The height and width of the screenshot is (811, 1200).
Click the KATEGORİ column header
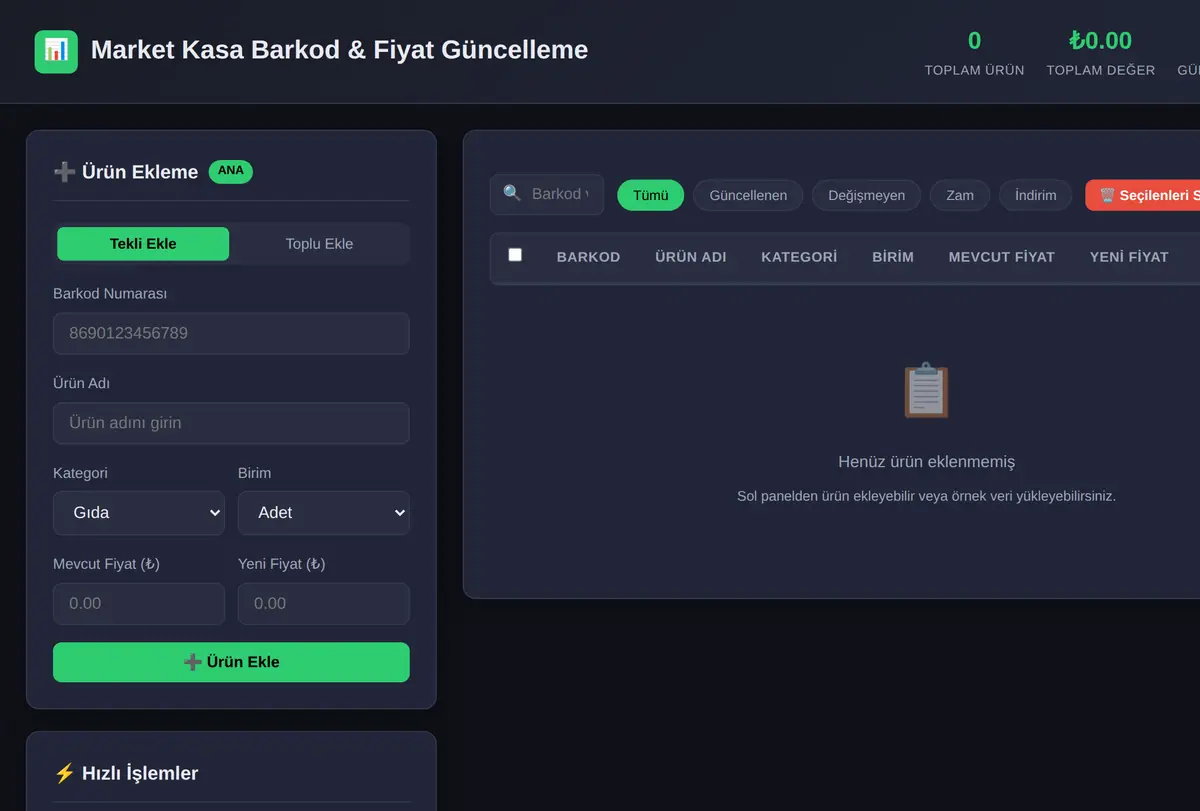click(799, 257)
